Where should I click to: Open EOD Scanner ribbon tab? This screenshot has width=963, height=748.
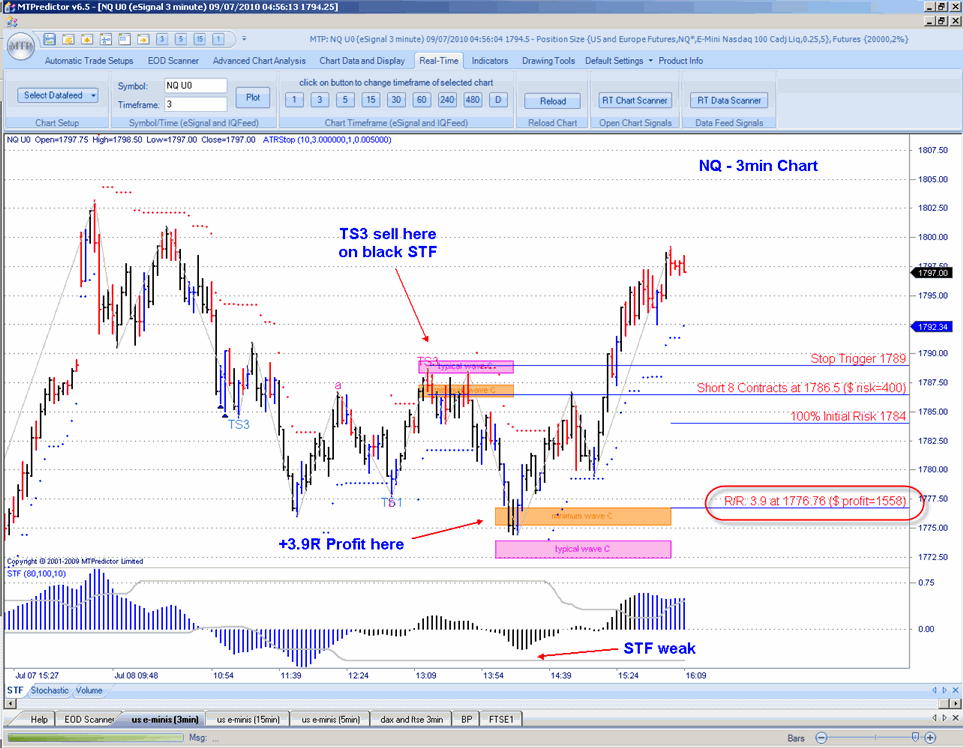click(173, 61)
